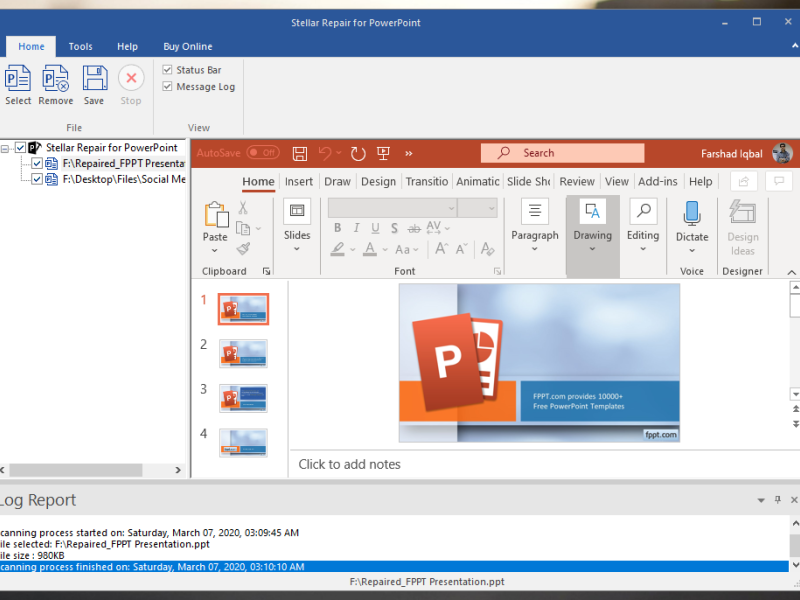Viewport: 800px width, 600px height.
Task: Click the Undo arrow icon
Action: pyautogui.click(x=324, y=153)
